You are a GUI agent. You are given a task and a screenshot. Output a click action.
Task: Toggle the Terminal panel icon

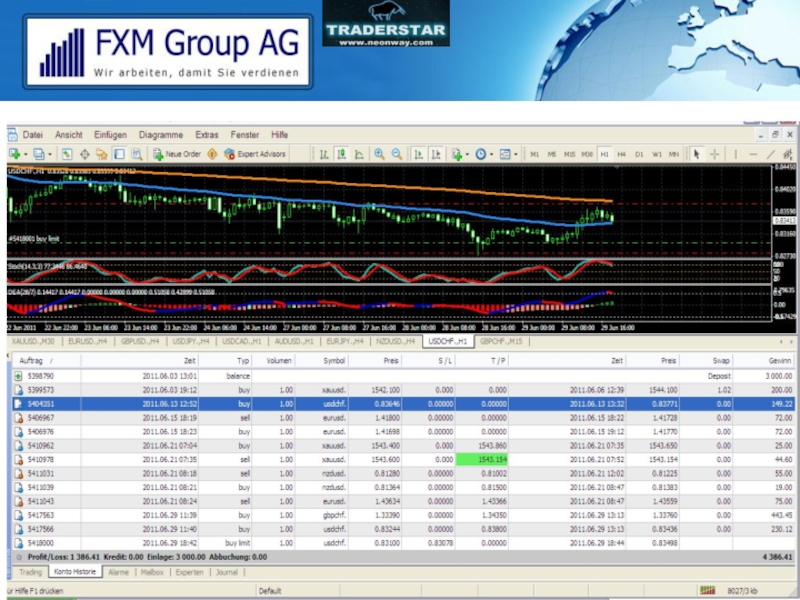point(119,154)
